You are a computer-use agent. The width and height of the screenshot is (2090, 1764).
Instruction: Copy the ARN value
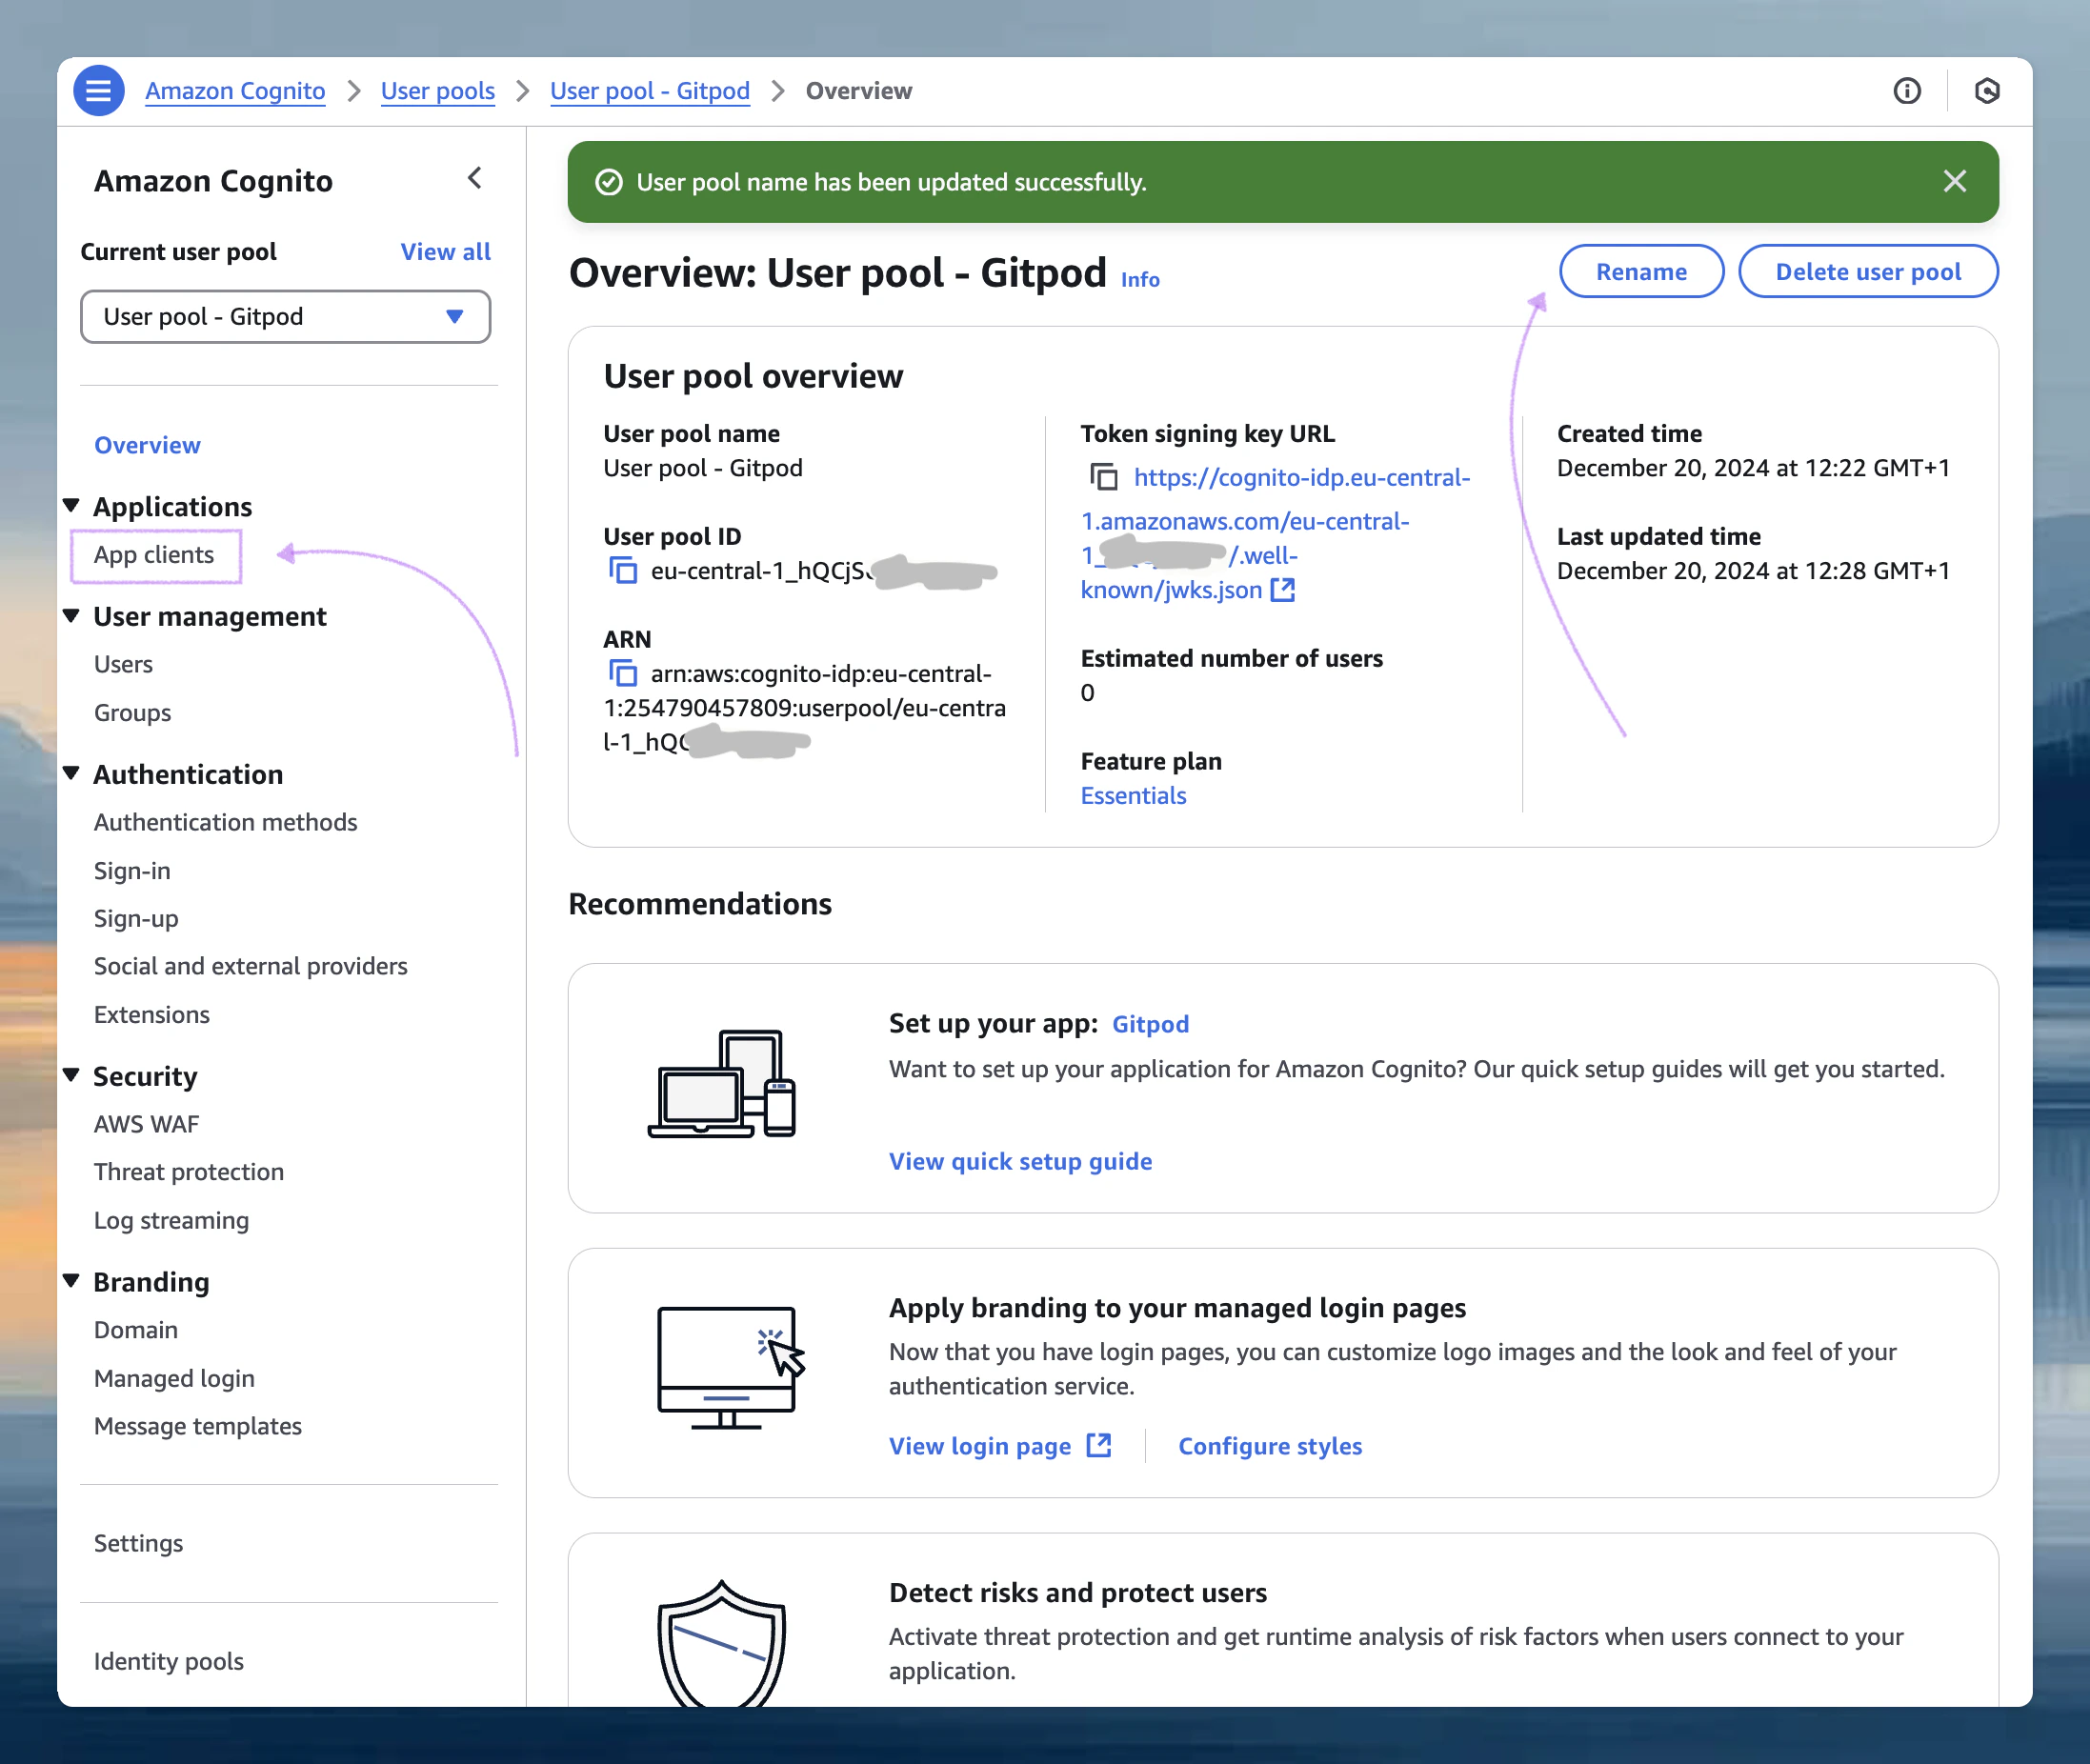pyautogui.click(x=624, y=673)
